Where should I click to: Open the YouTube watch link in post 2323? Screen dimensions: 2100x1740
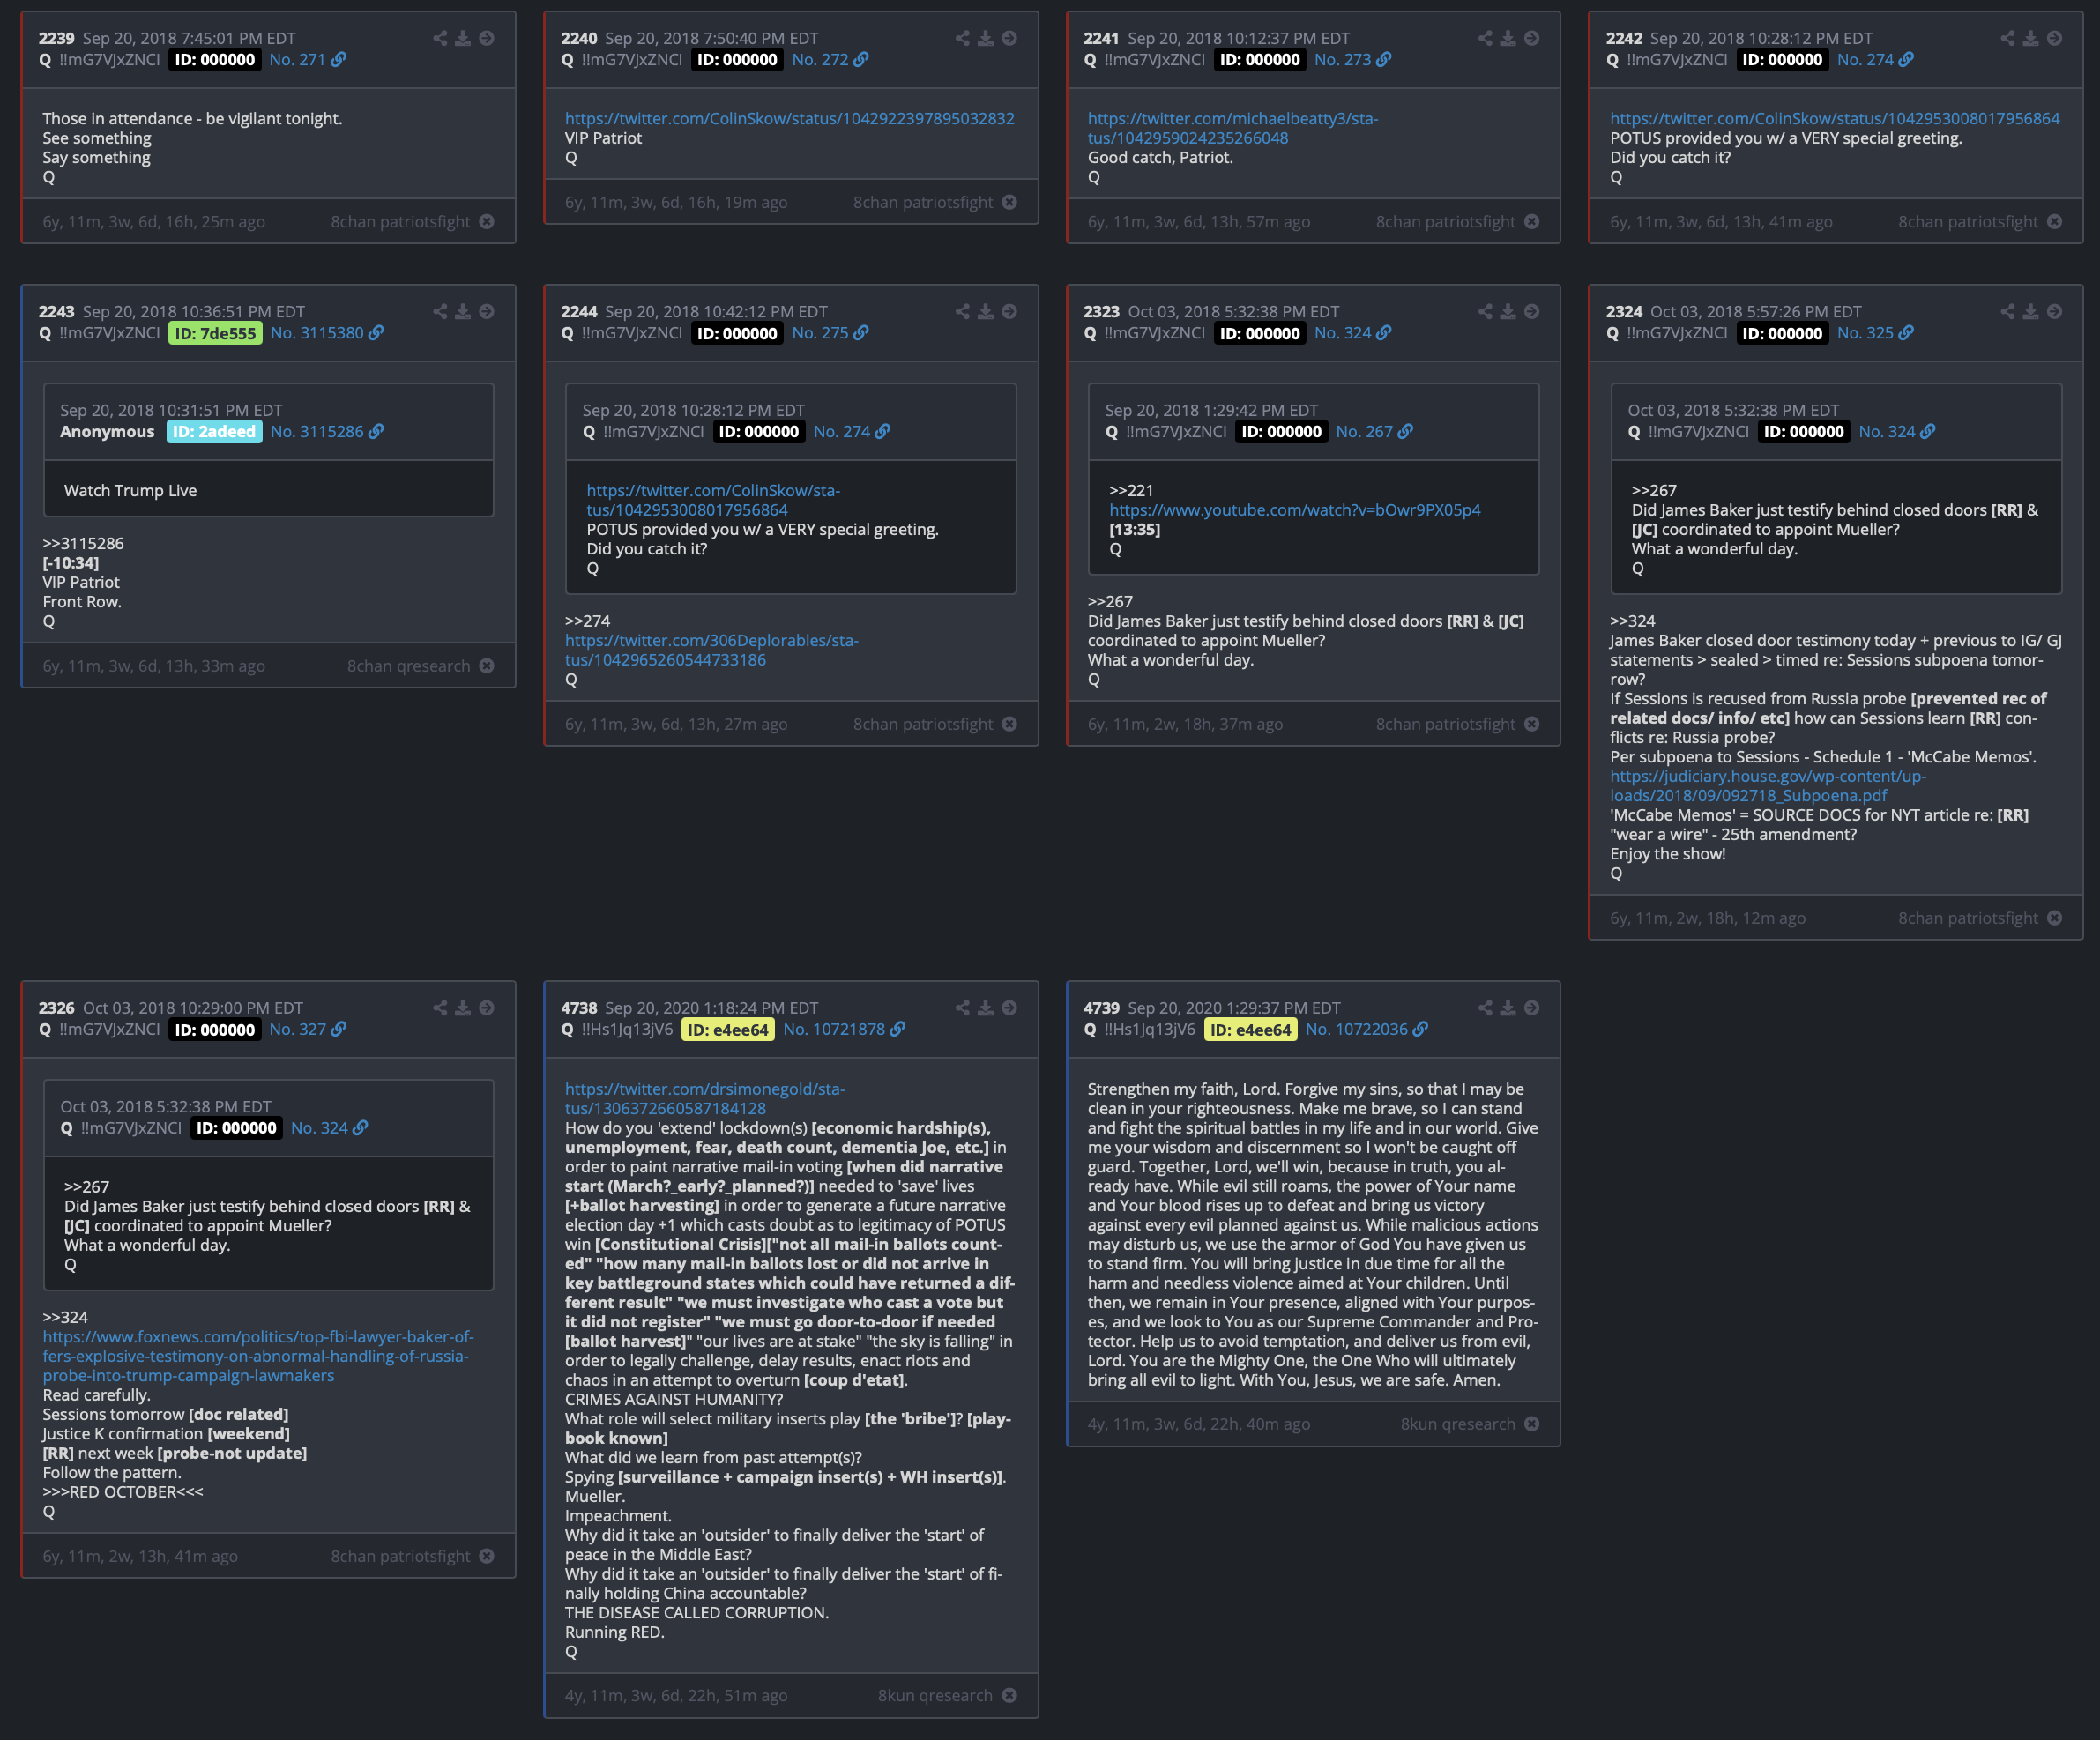[1295, 510]
